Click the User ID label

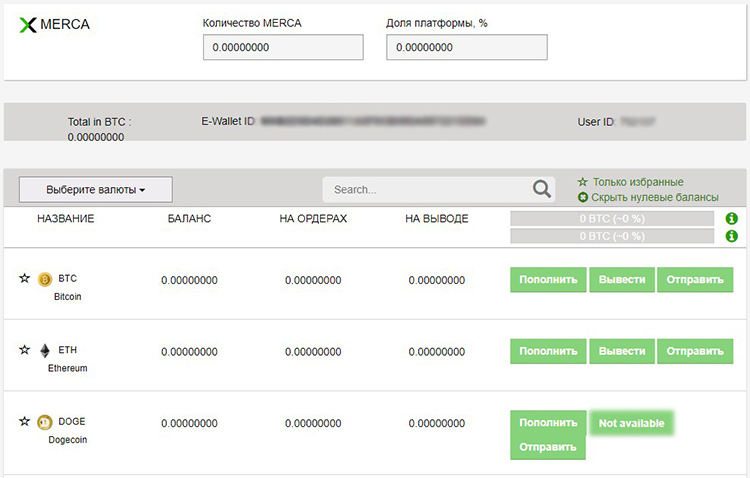(x=596, y=122)
